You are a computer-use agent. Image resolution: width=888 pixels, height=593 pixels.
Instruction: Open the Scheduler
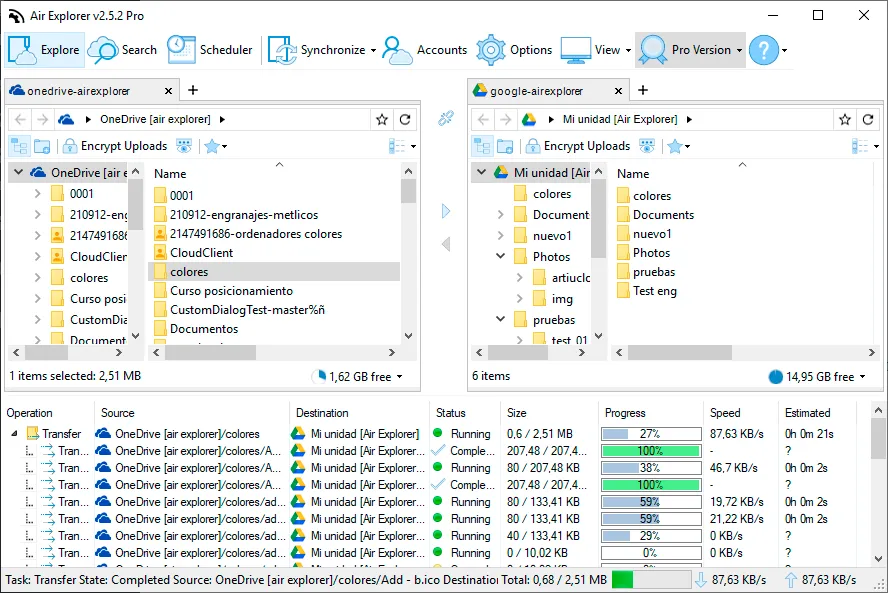[210, 50]
